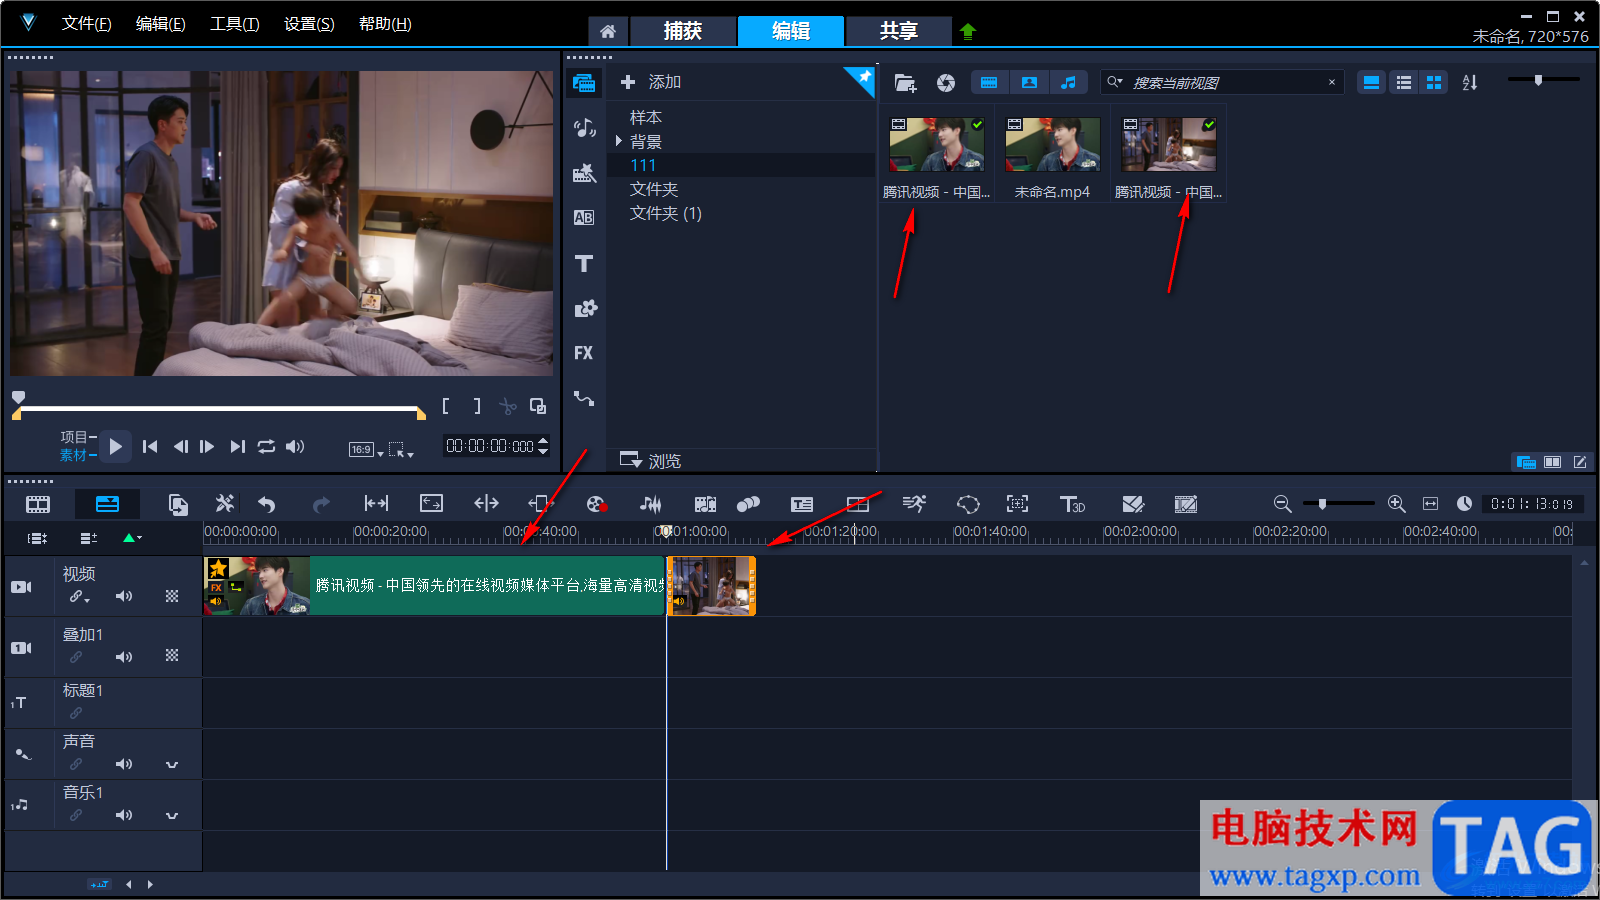The height and width of the screenshot is (900, 1600).
Task: Adjust the timeline zoom slider
Action: pos(1338,504)
